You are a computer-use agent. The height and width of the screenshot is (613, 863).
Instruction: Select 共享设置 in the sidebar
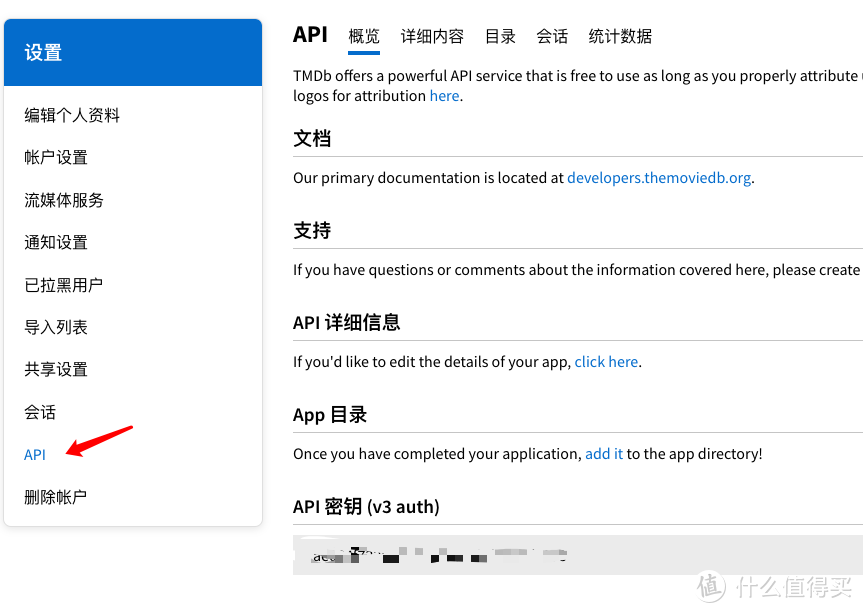click(x=56, y=369)
